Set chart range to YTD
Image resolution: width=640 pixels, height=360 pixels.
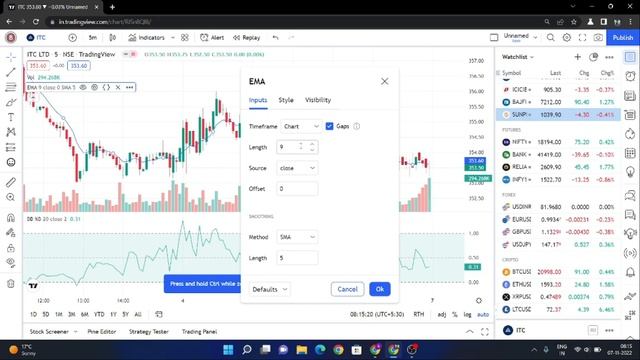click(99, 314)
